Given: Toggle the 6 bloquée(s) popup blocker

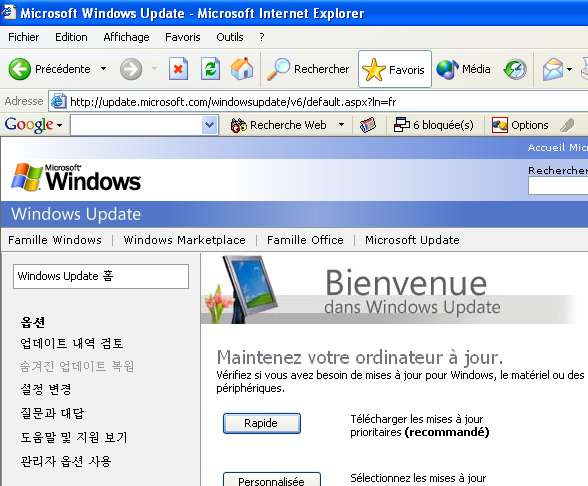Looking at the screenshot, I should 434,125.
